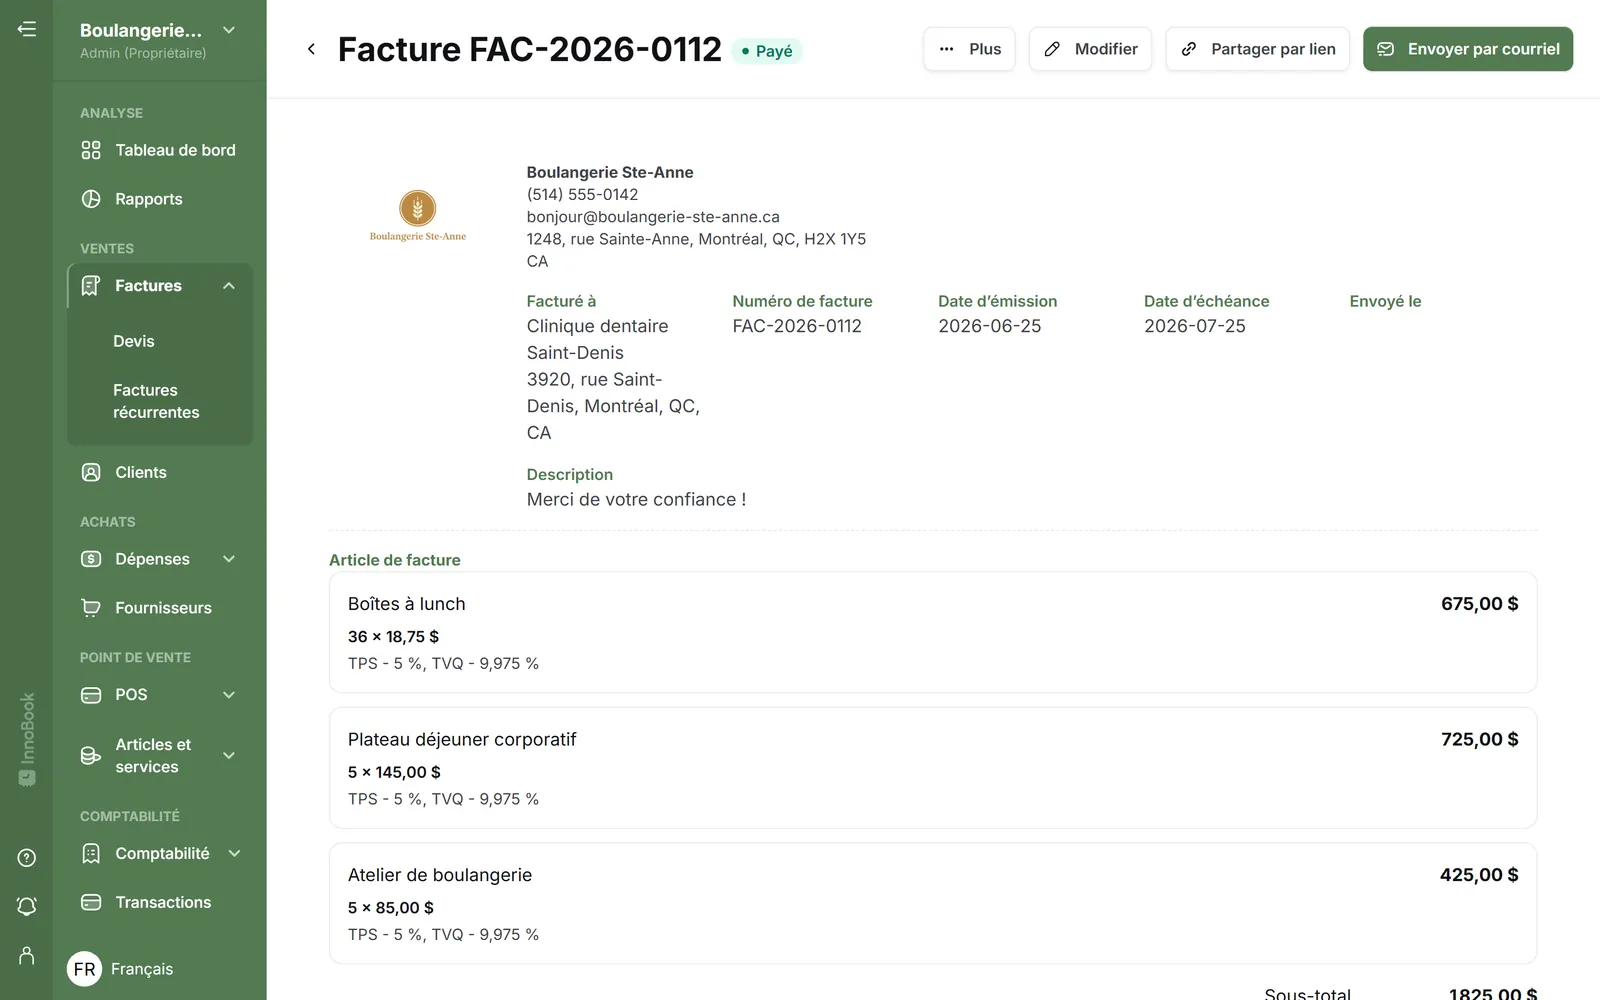Open Factures récurrentes submenu item
Screen dimensions: 1600x1000
156,401
